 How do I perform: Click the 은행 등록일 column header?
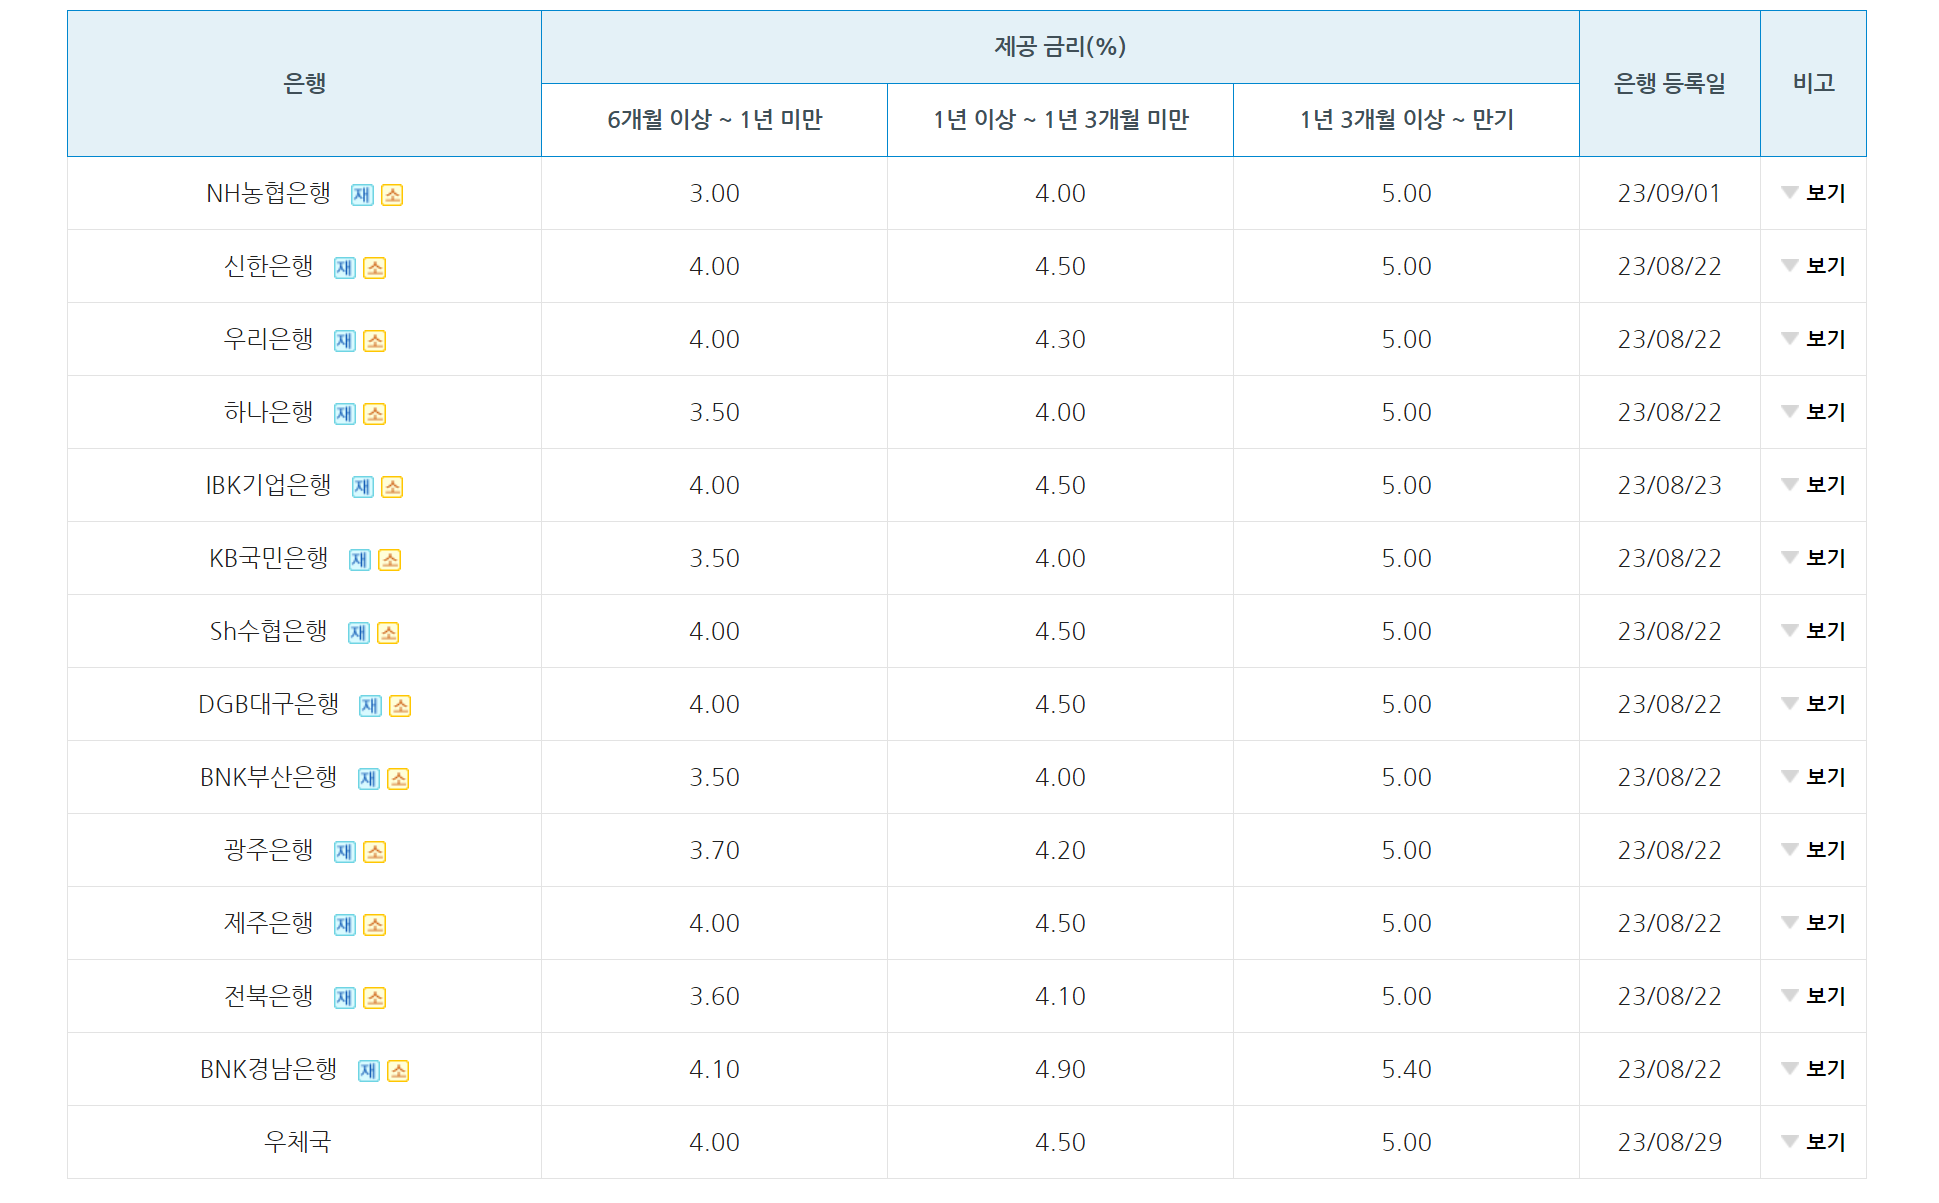click(1669, 83)
